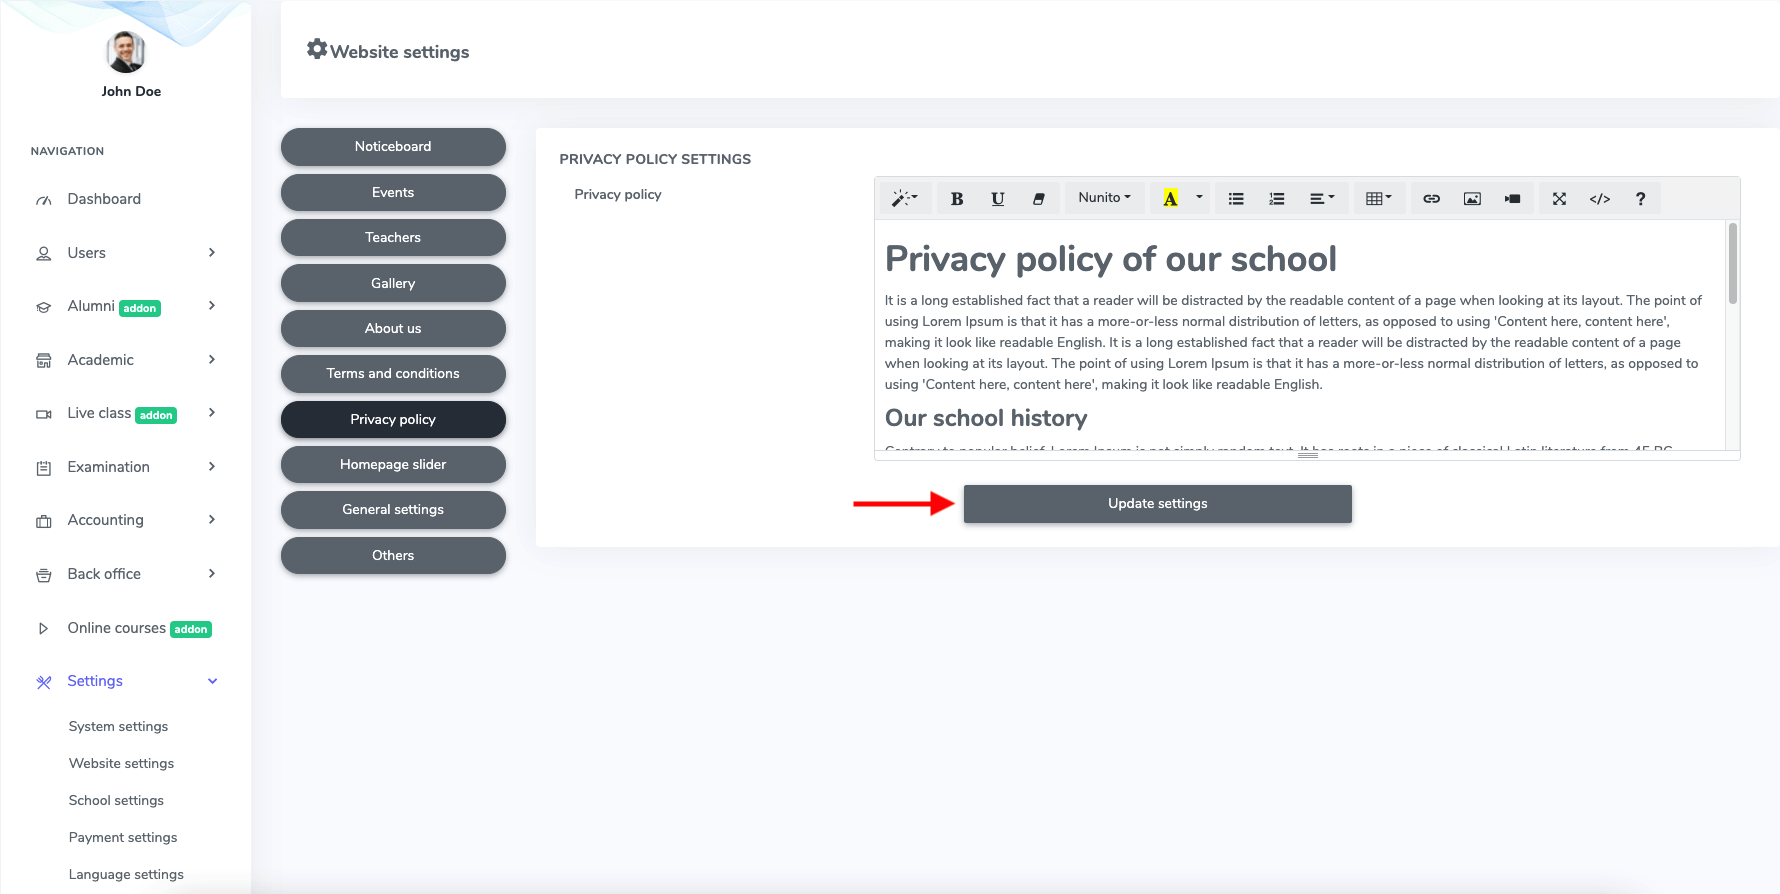Click the Academic building icon
1780x894 pixels.
[x=44, y=361]
